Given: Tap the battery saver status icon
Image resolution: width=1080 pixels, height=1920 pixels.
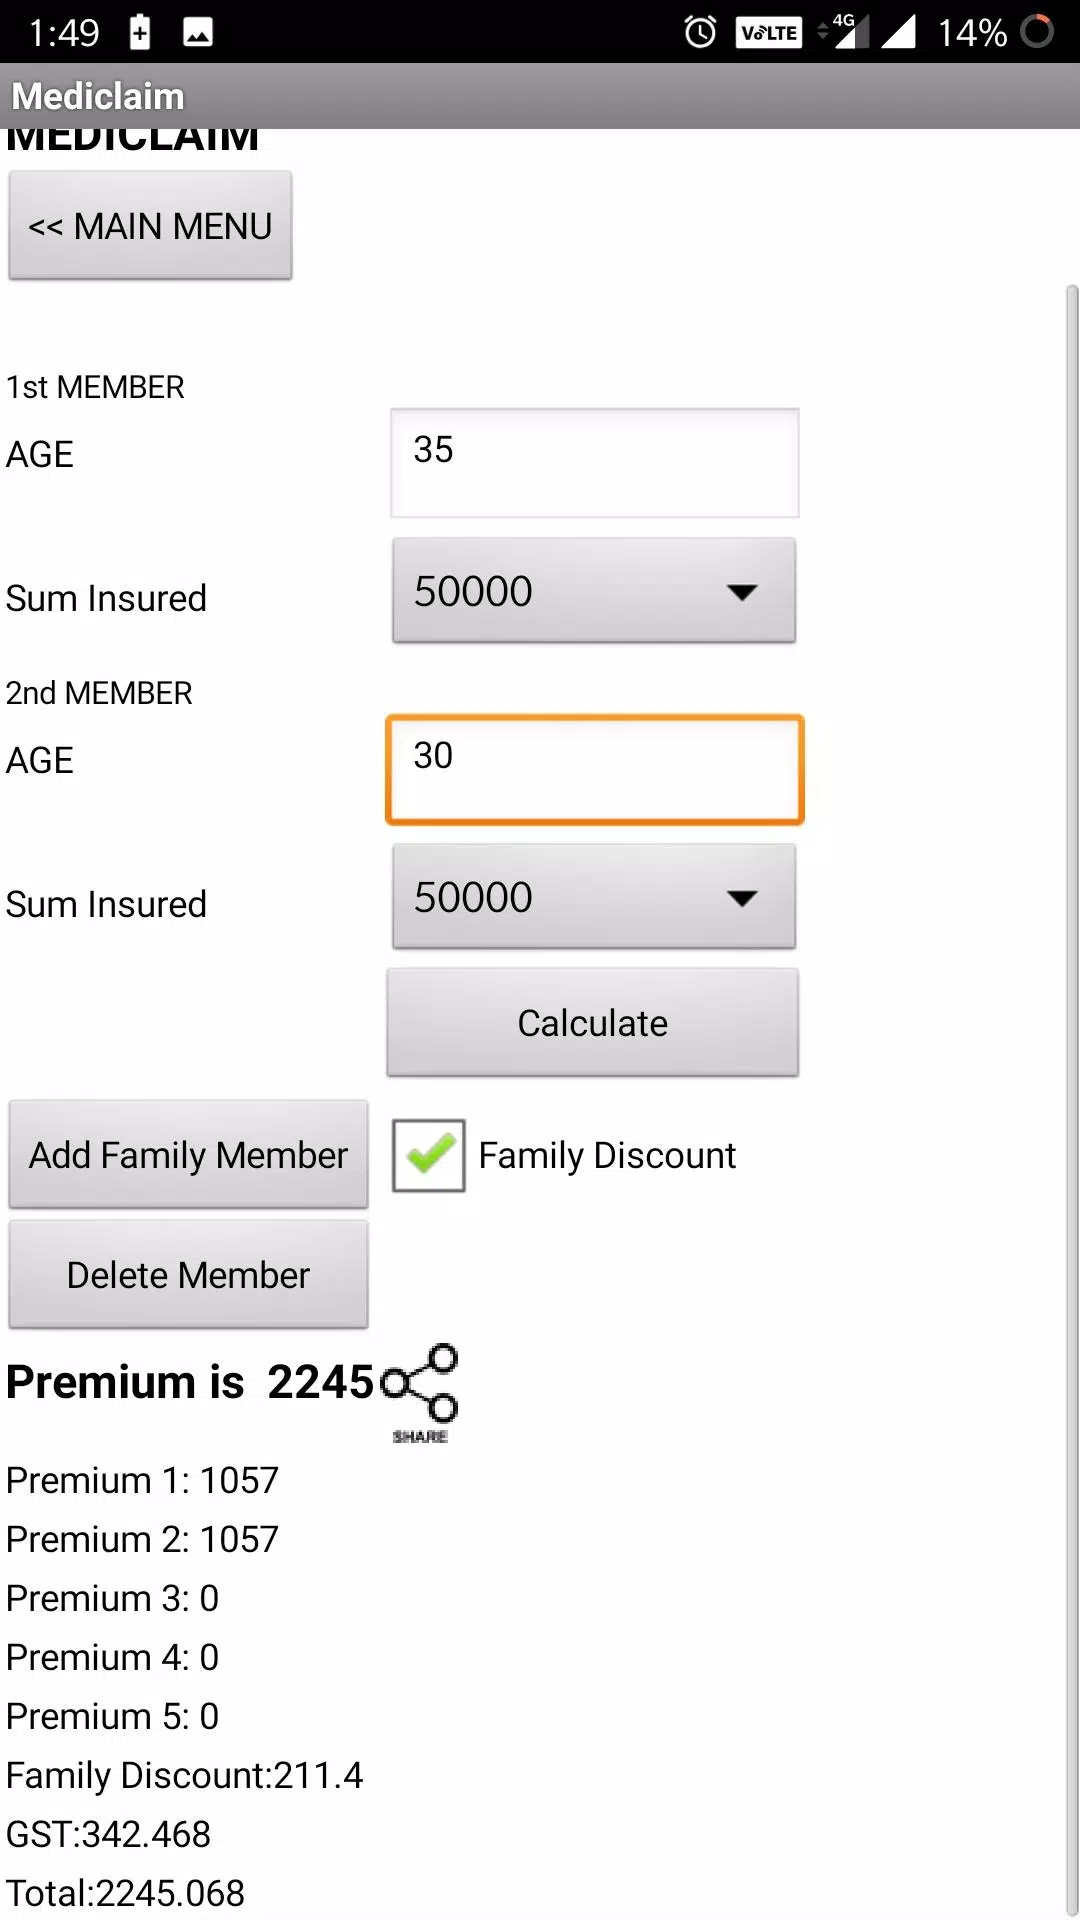Looking at the screenshot, I should [x=140, y=32].
